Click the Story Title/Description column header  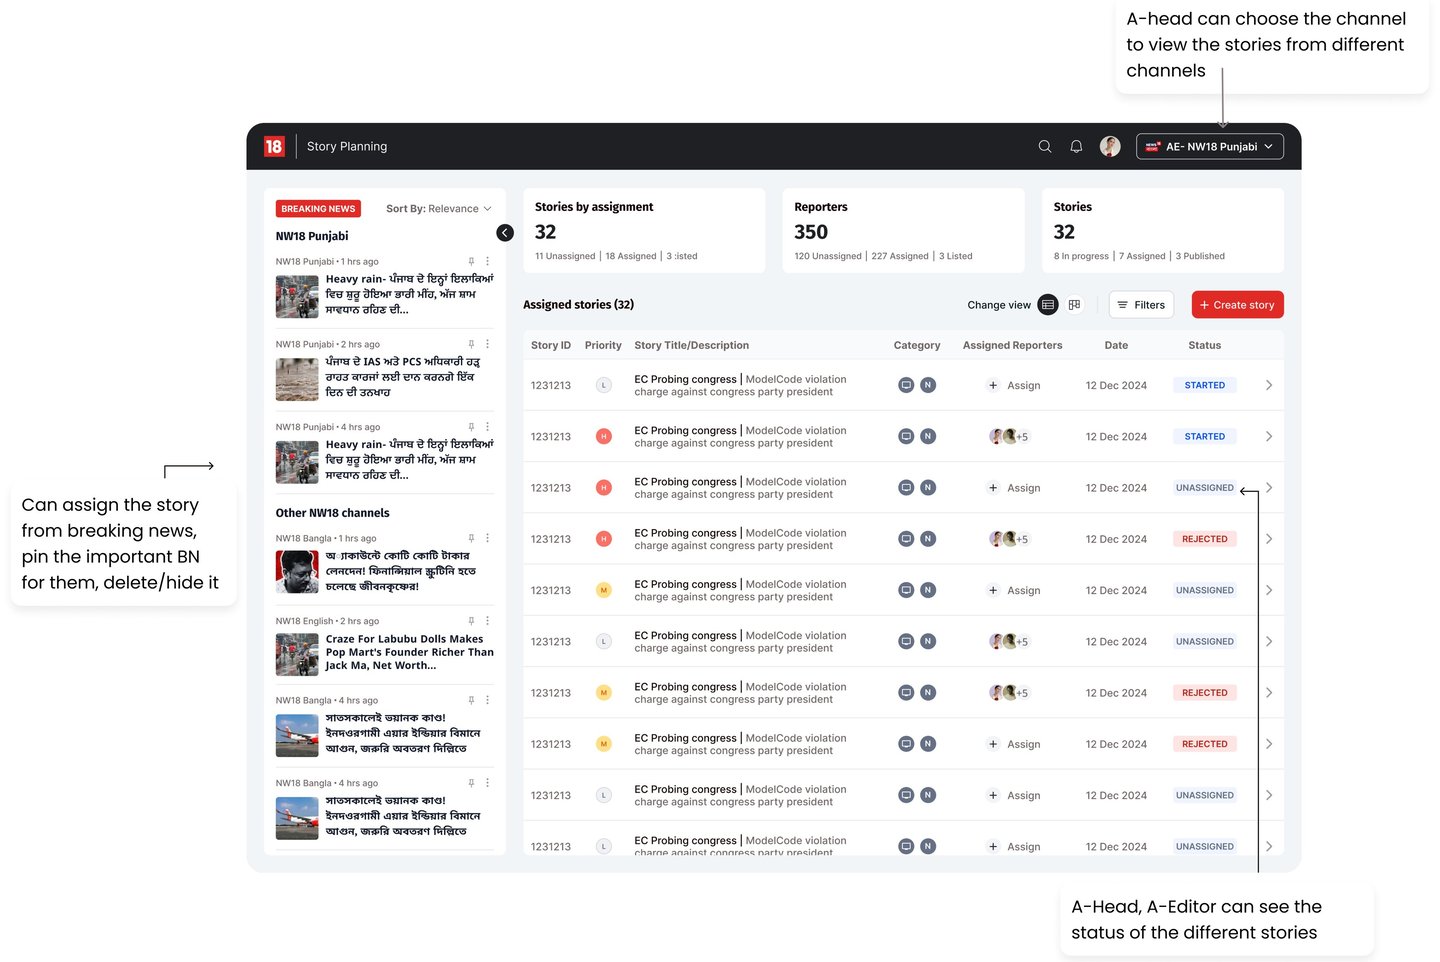click(692, 345)
